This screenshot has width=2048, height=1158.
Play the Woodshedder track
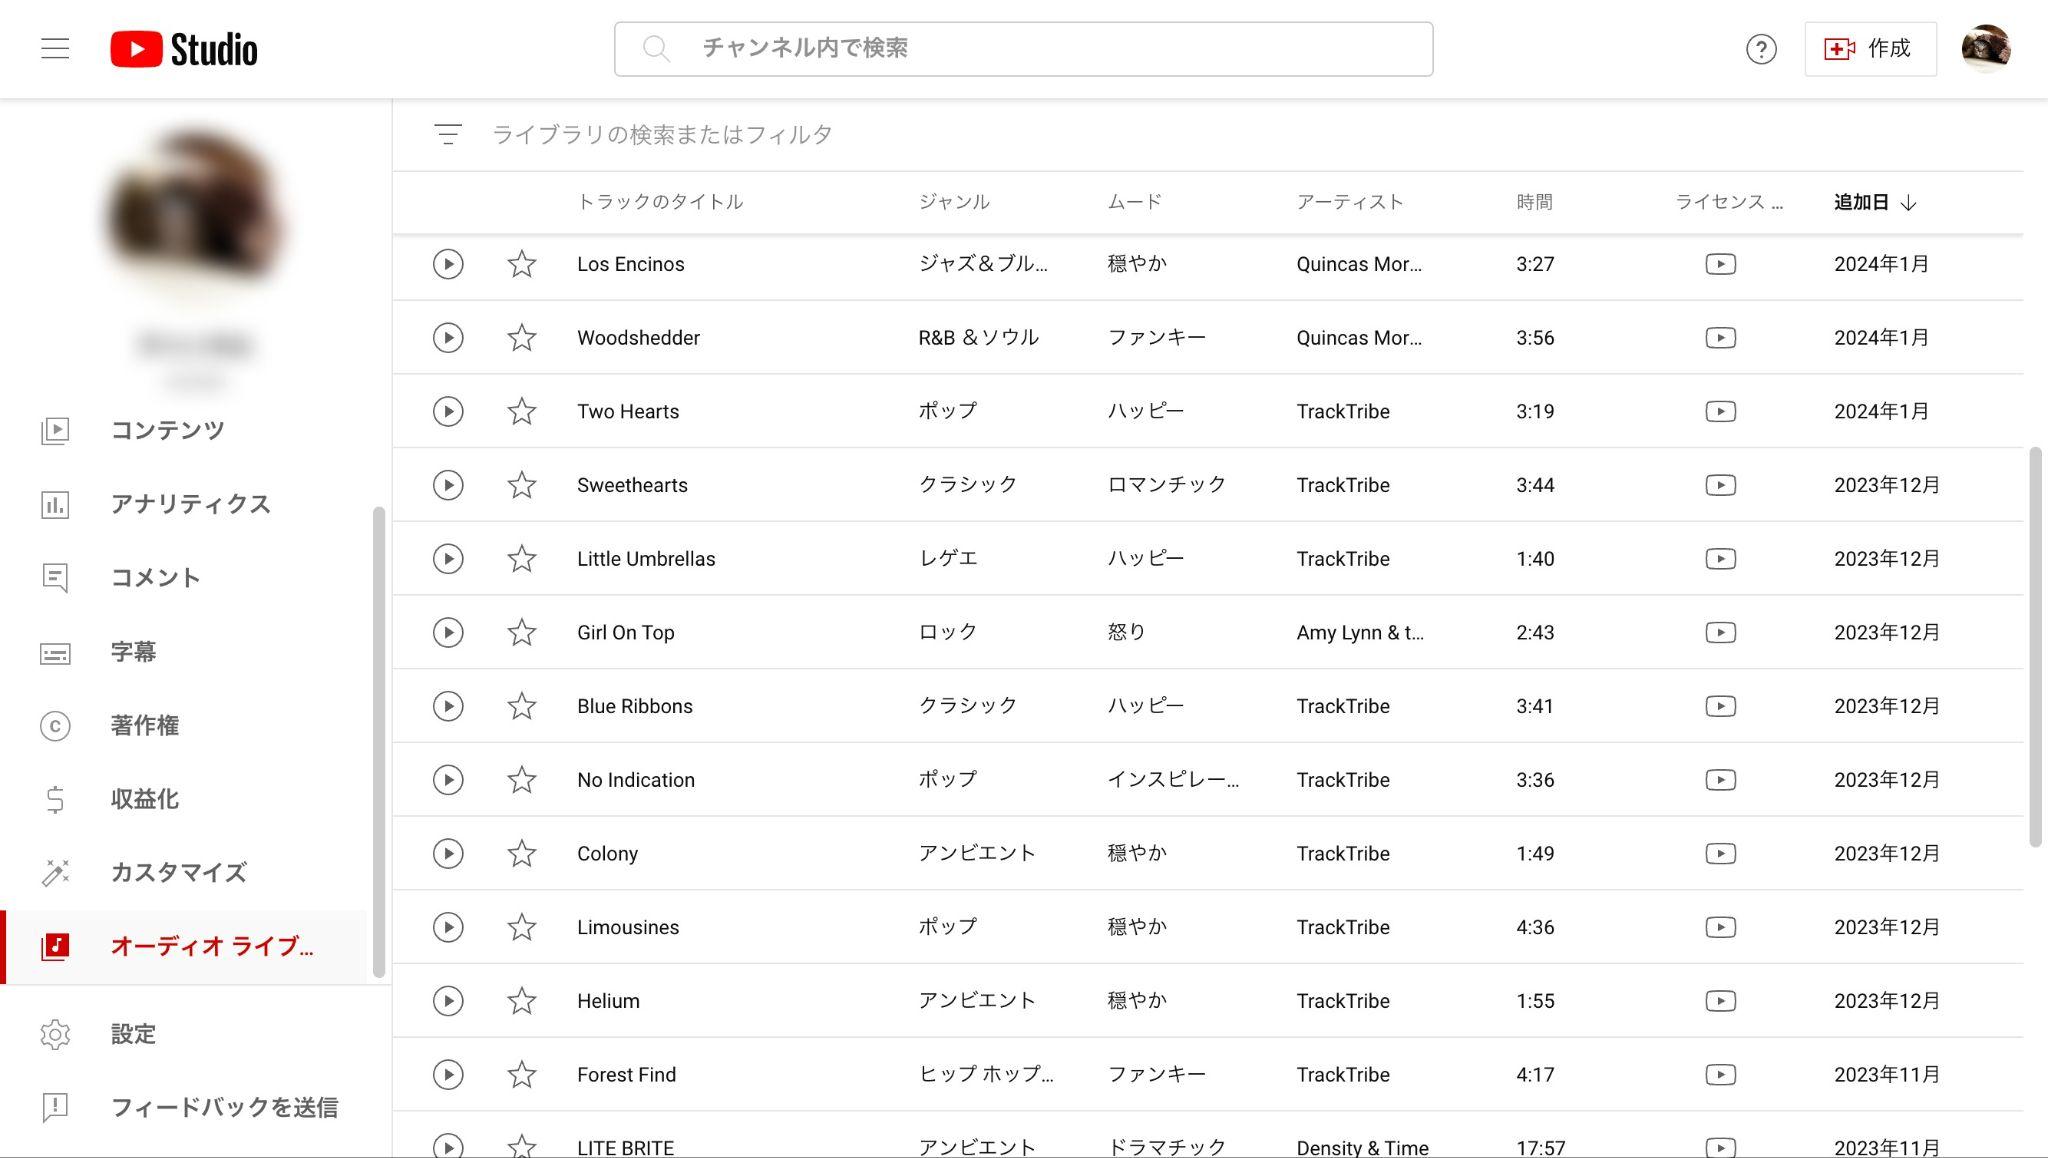pyautogui.click(x=448, y=338)
